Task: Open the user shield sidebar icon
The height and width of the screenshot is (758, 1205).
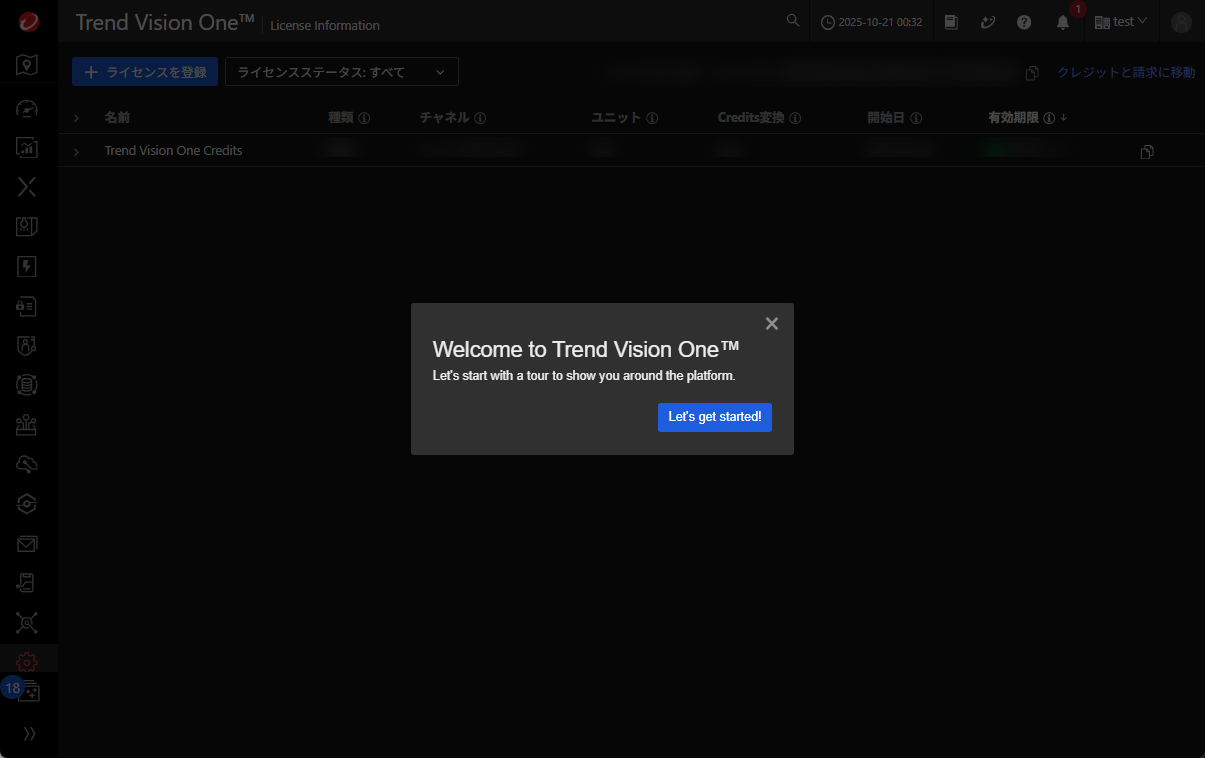Action: (x=28, y=345)
